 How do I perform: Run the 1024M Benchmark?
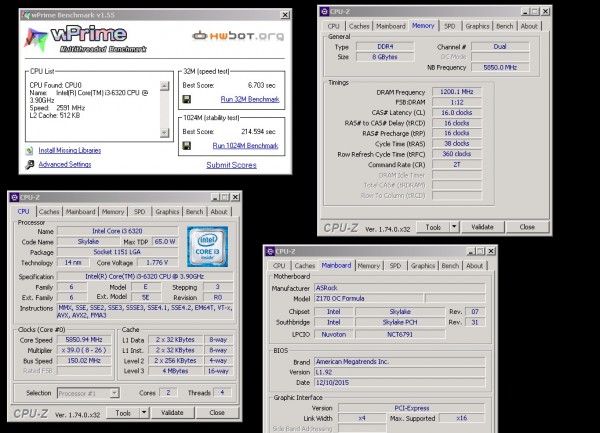point(245,146)
